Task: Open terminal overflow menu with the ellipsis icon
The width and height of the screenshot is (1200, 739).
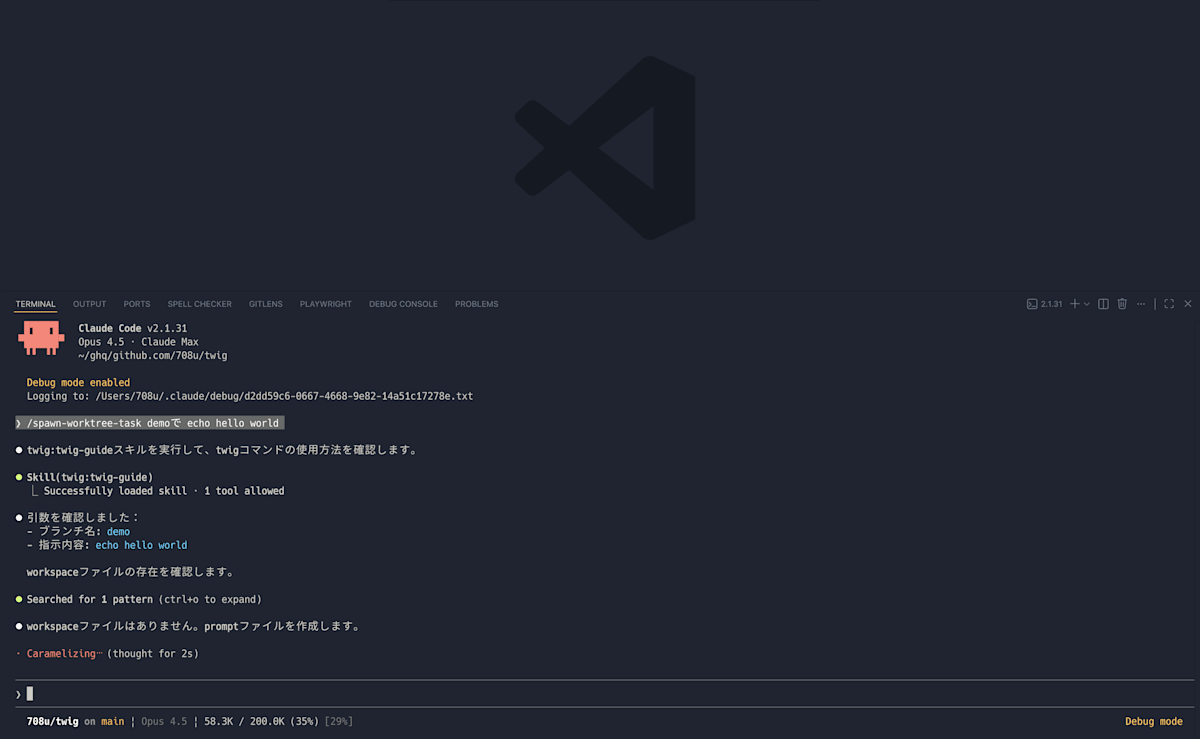Action: click(1141, 303)
